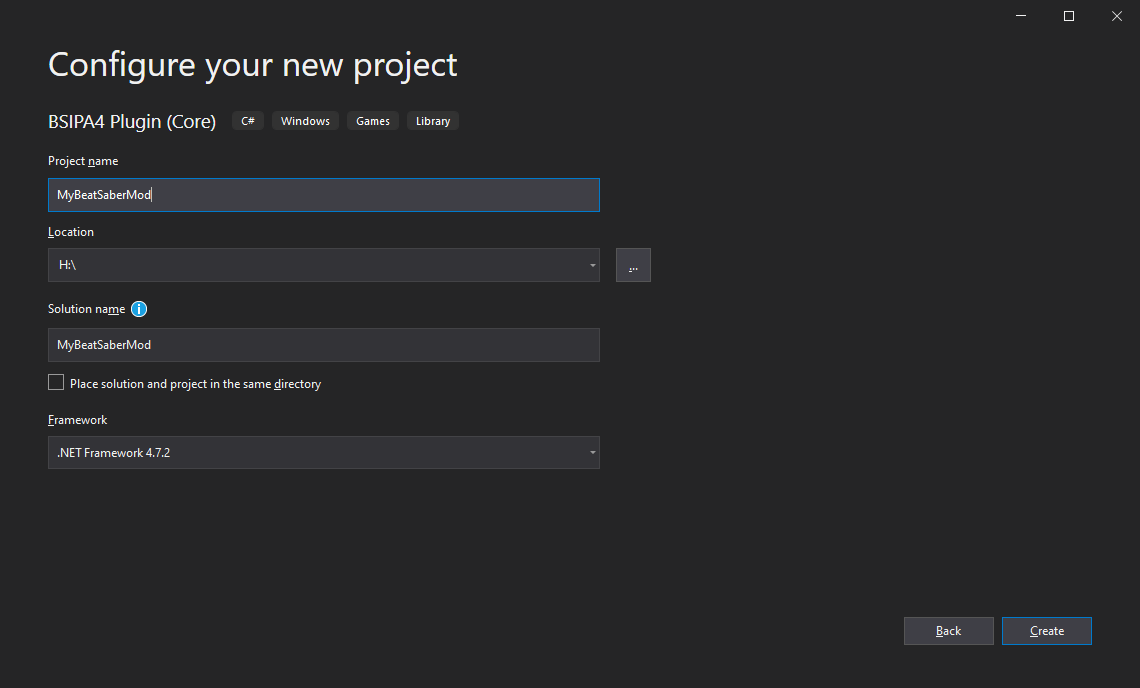Click the Configure your new project heading
1140x688 pixels.
(x=252, y=65)
